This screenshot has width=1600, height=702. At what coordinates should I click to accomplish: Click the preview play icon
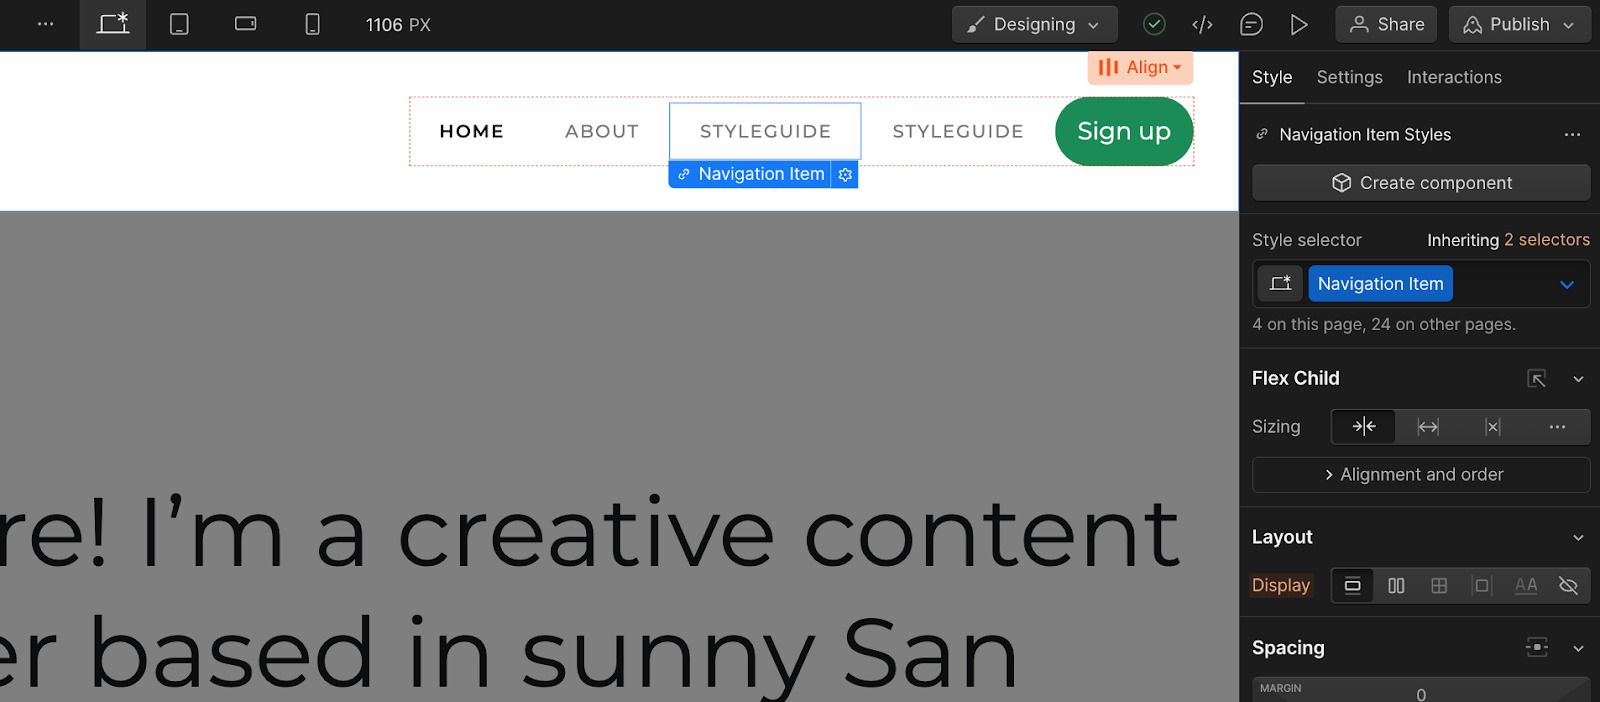pos(1298,25)
